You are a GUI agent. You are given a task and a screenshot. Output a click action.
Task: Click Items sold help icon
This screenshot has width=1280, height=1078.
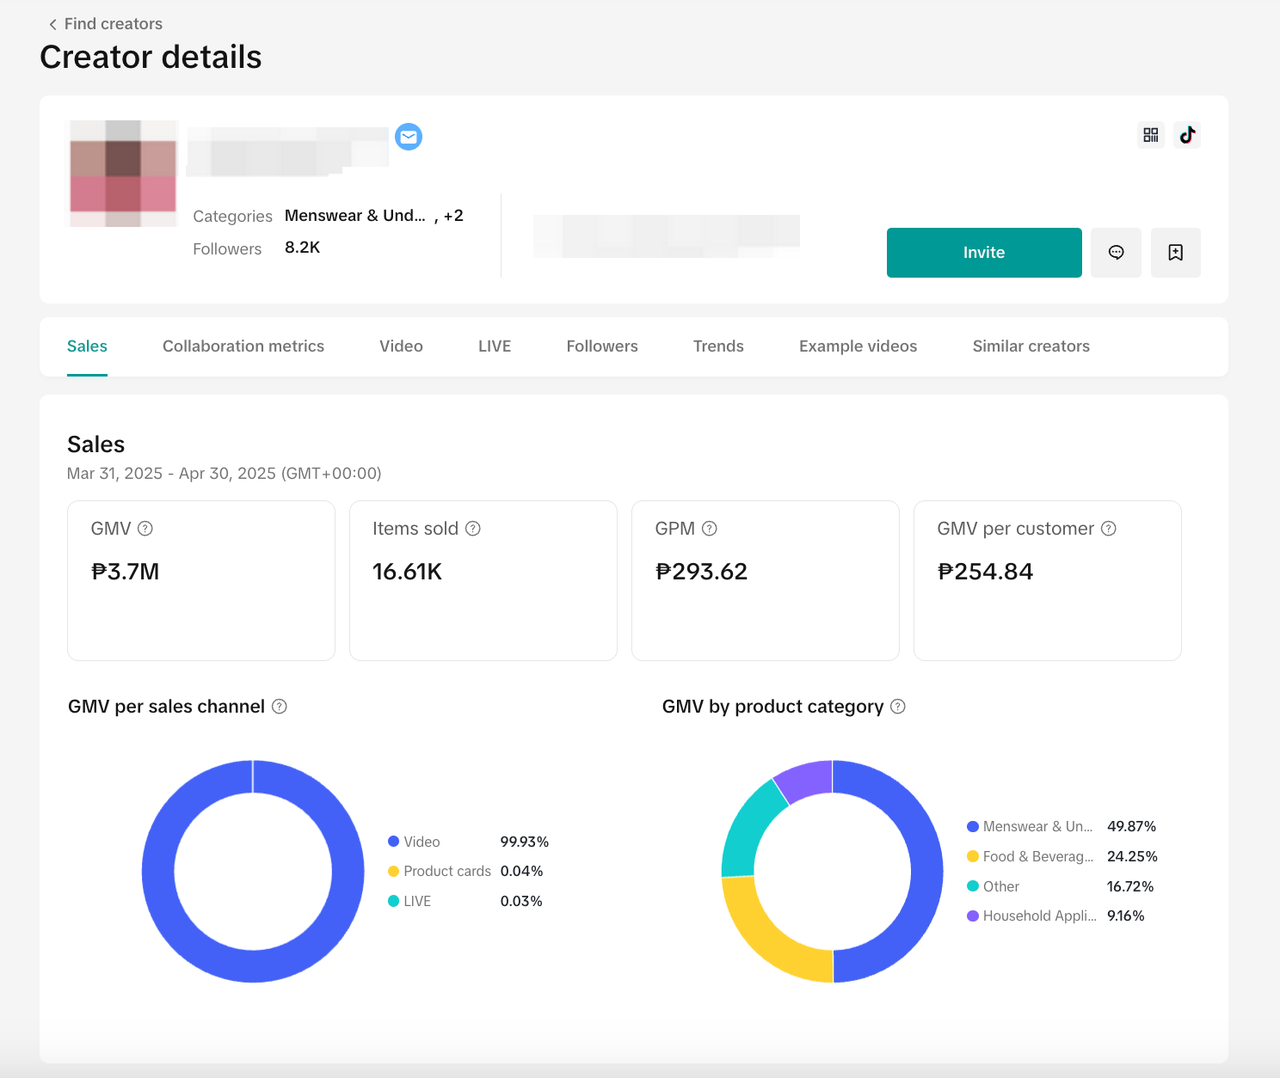pyautogui.click(x=473, y=529)
